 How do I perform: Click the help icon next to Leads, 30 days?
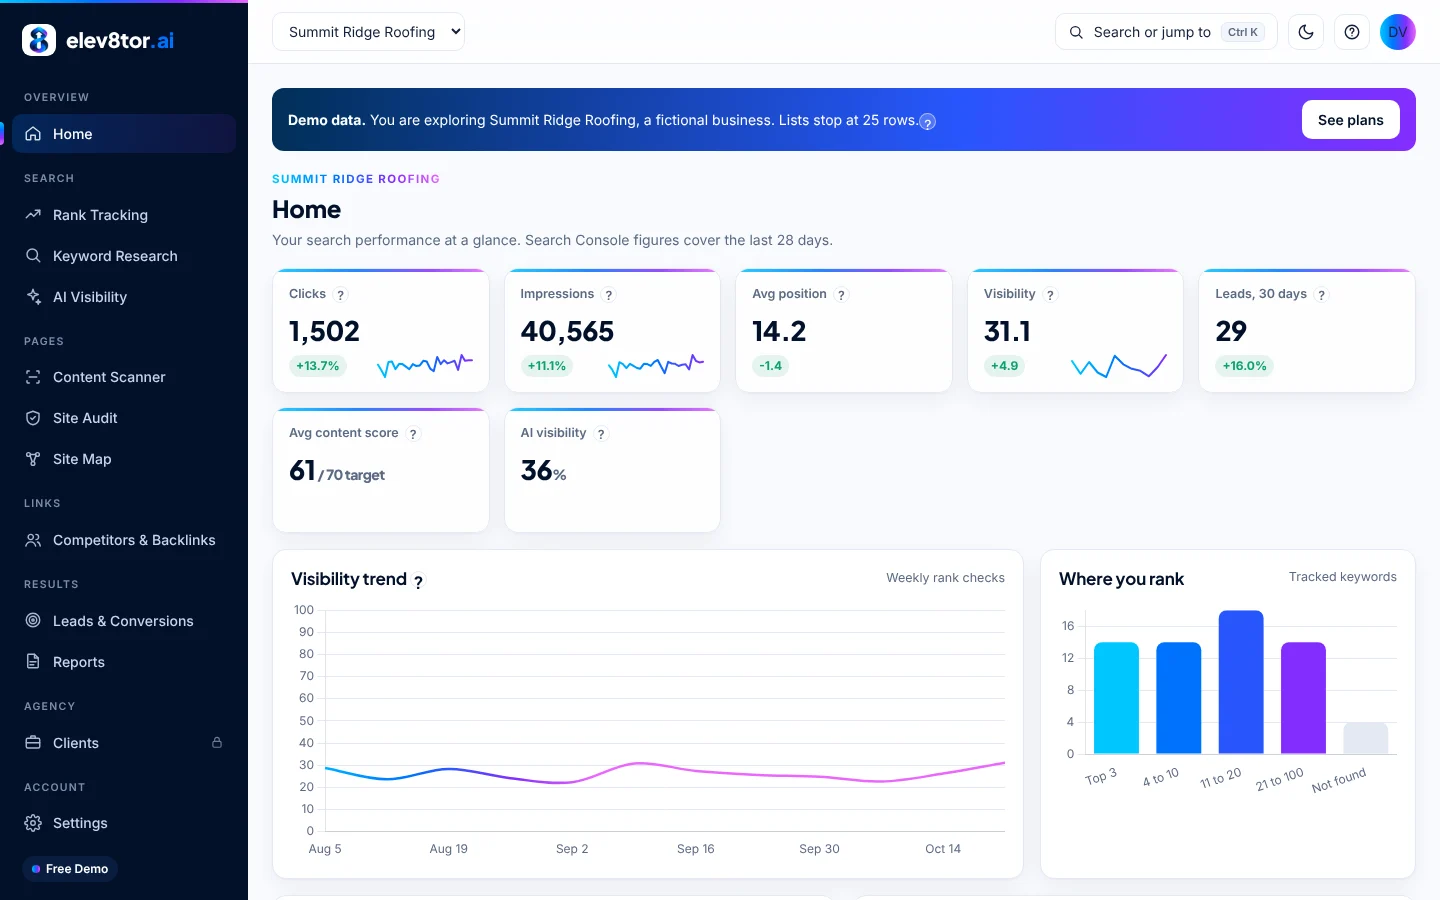click(1322, 295)
